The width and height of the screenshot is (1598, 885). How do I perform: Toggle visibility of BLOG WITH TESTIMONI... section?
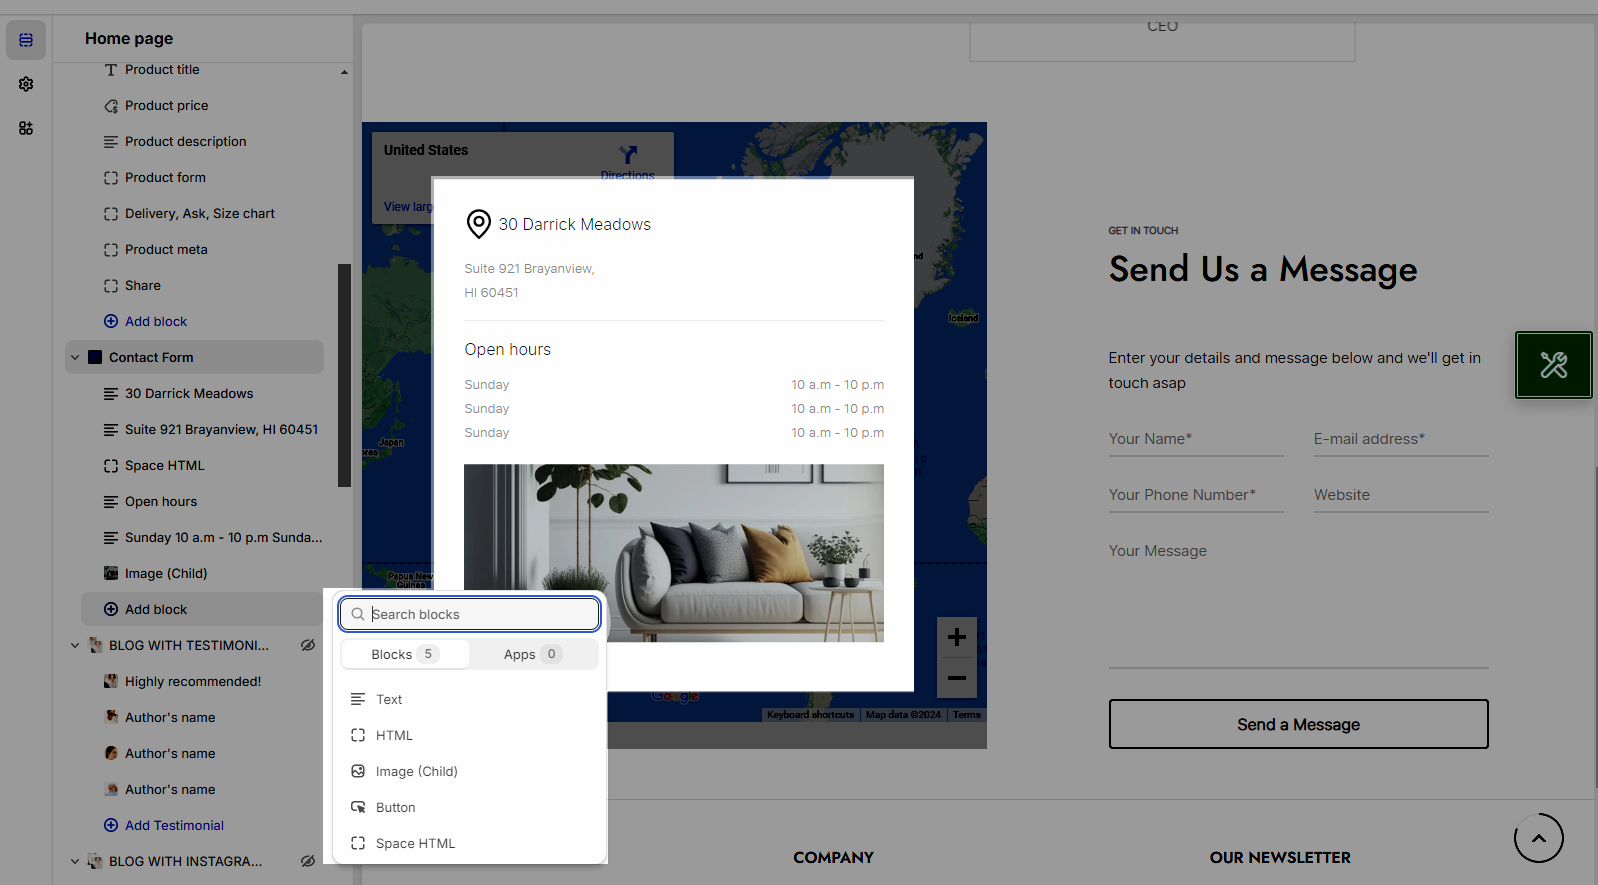tap(308, 646)
